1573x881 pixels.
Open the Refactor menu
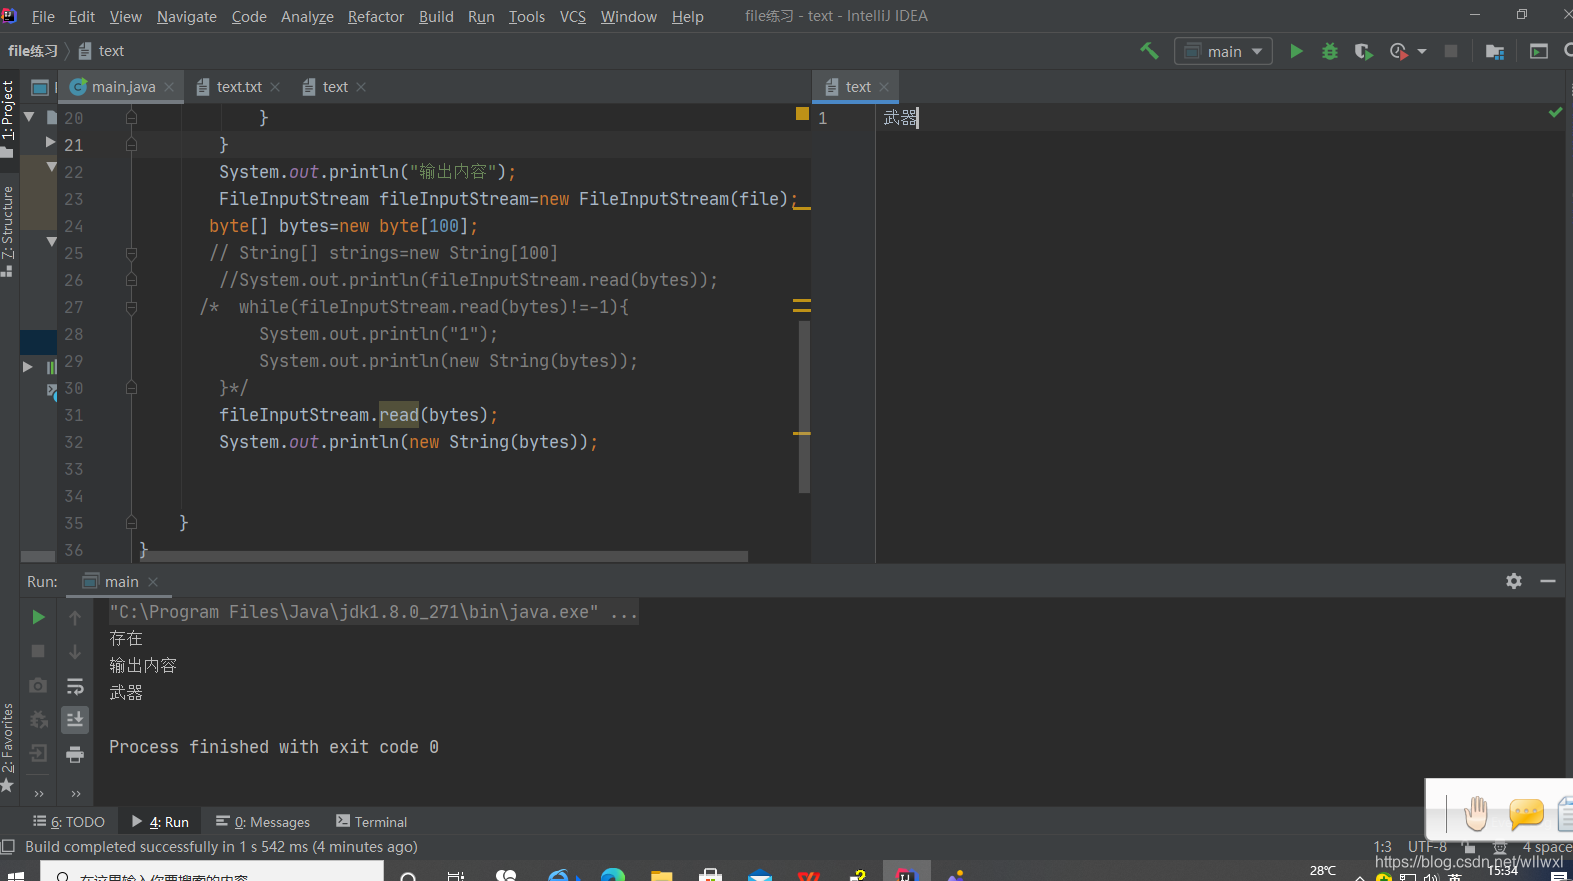(x=376, y=16)
